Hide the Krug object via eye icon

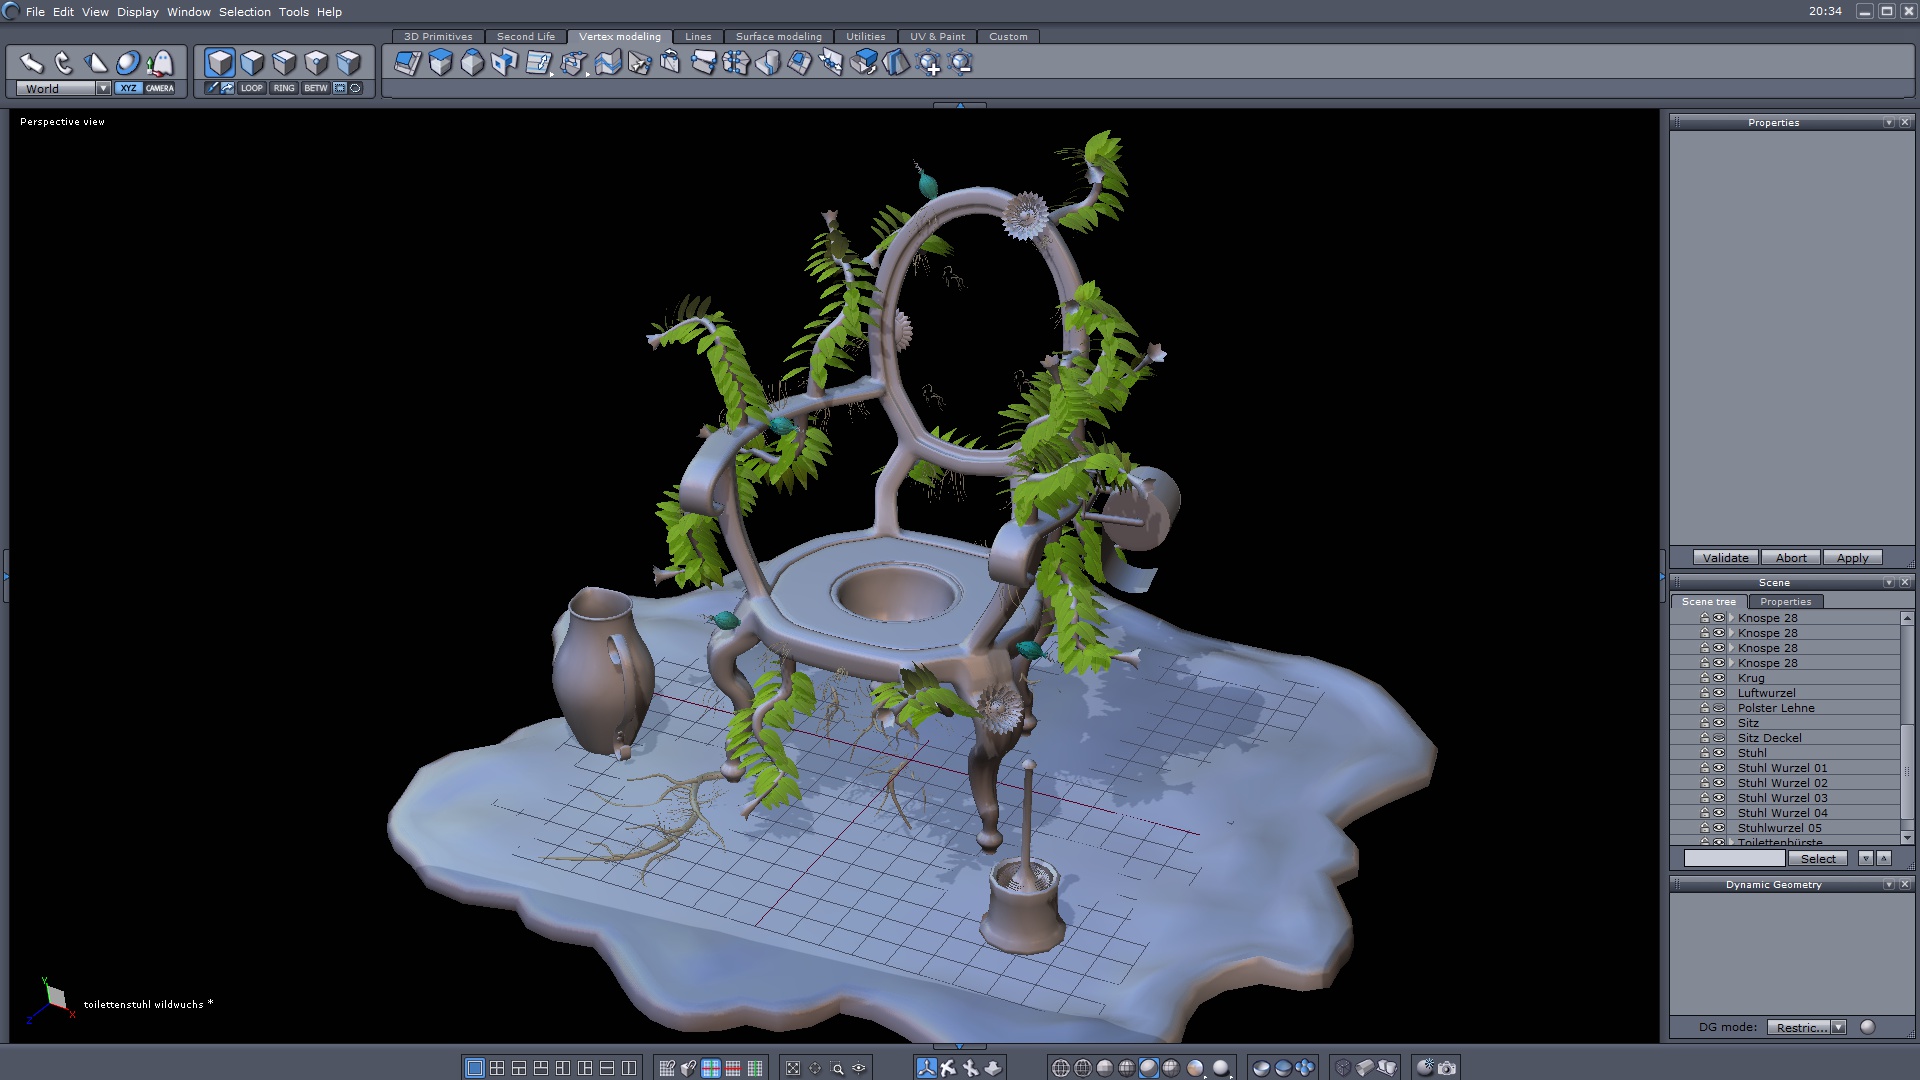pyautogui.click(x=1719, y=678)
